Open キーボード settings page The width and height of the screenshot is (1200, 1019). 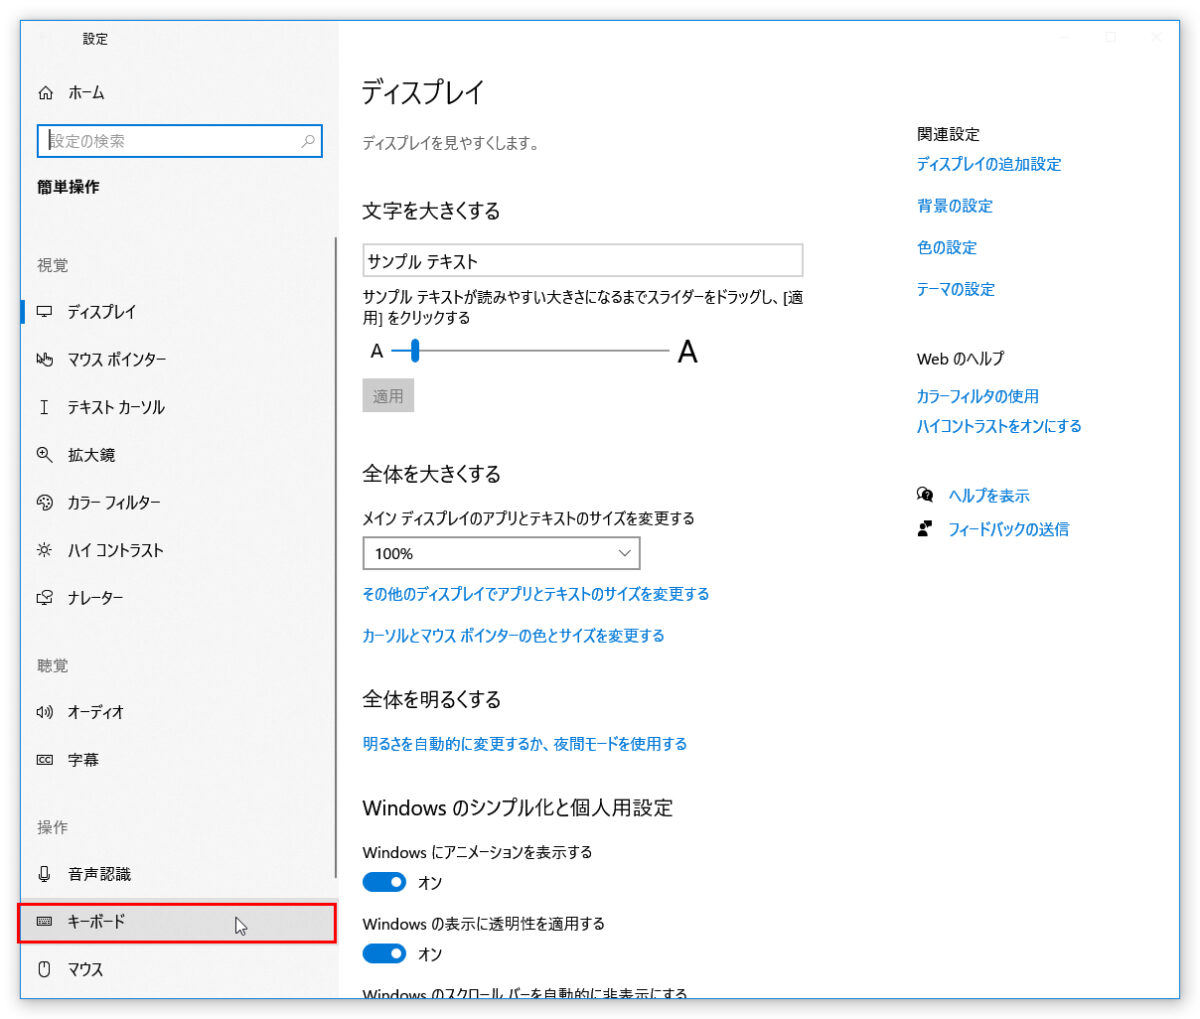click(x=177, y=921)
